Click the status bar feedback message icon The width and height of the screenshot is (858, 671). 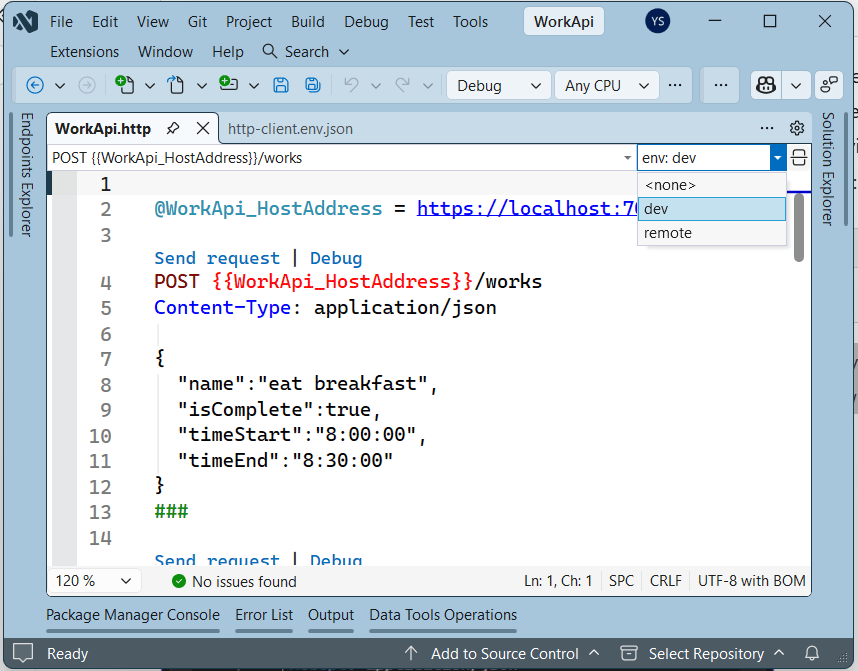23,653
